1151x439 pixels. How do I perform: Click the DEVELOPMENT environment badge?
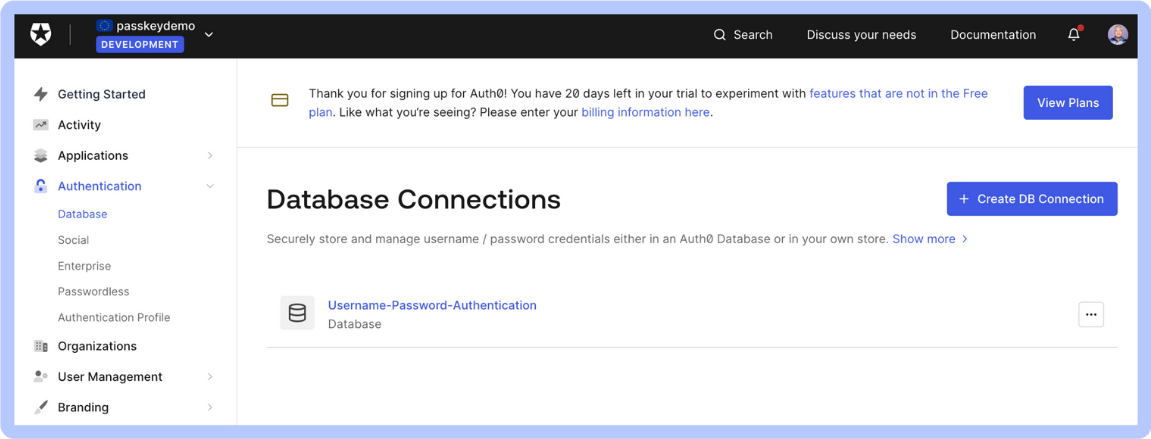click(x=139, y=45)
